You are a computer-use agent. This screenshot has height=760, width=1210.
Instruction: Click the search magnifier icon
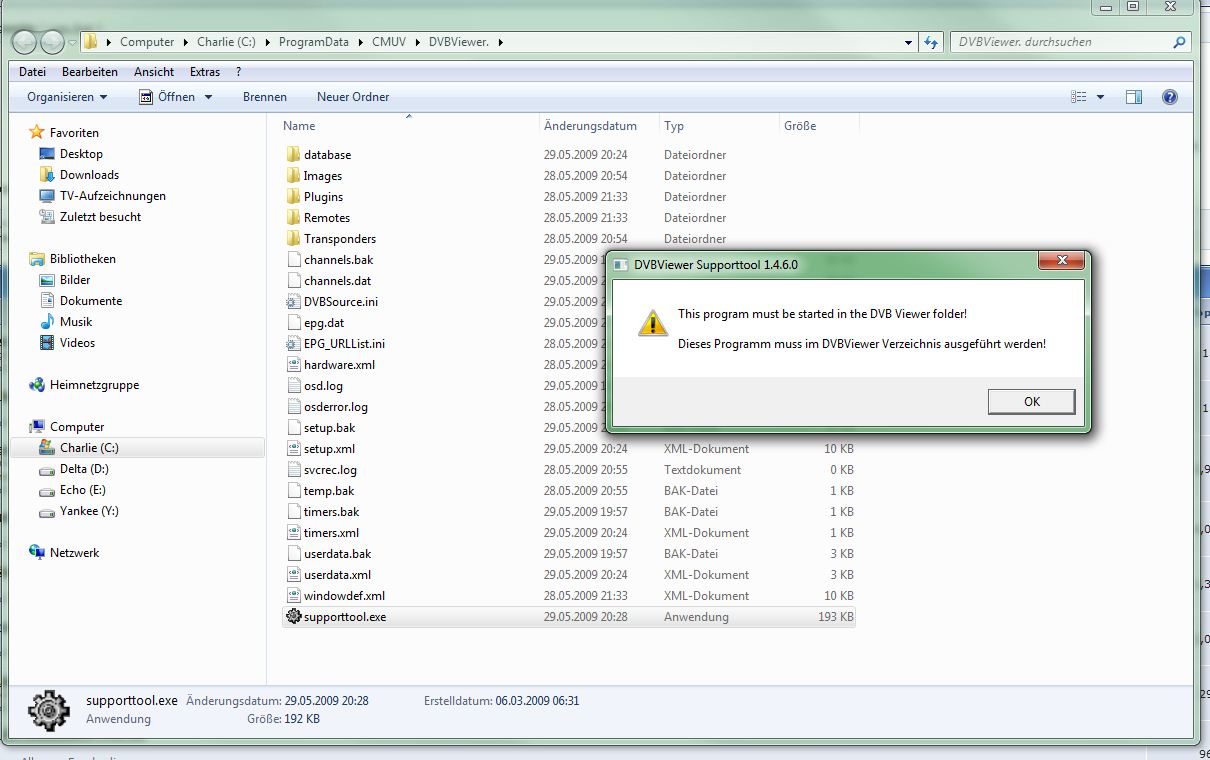pos(1180,42)
